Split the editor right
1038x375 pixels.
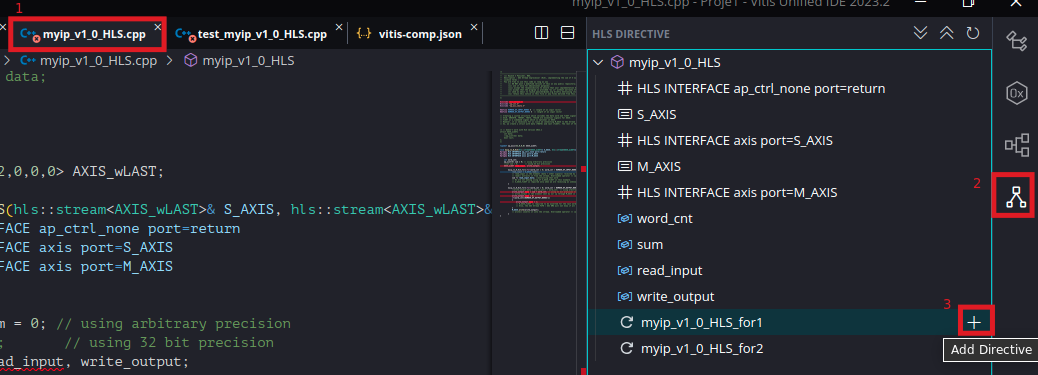(x=541, y=32)
